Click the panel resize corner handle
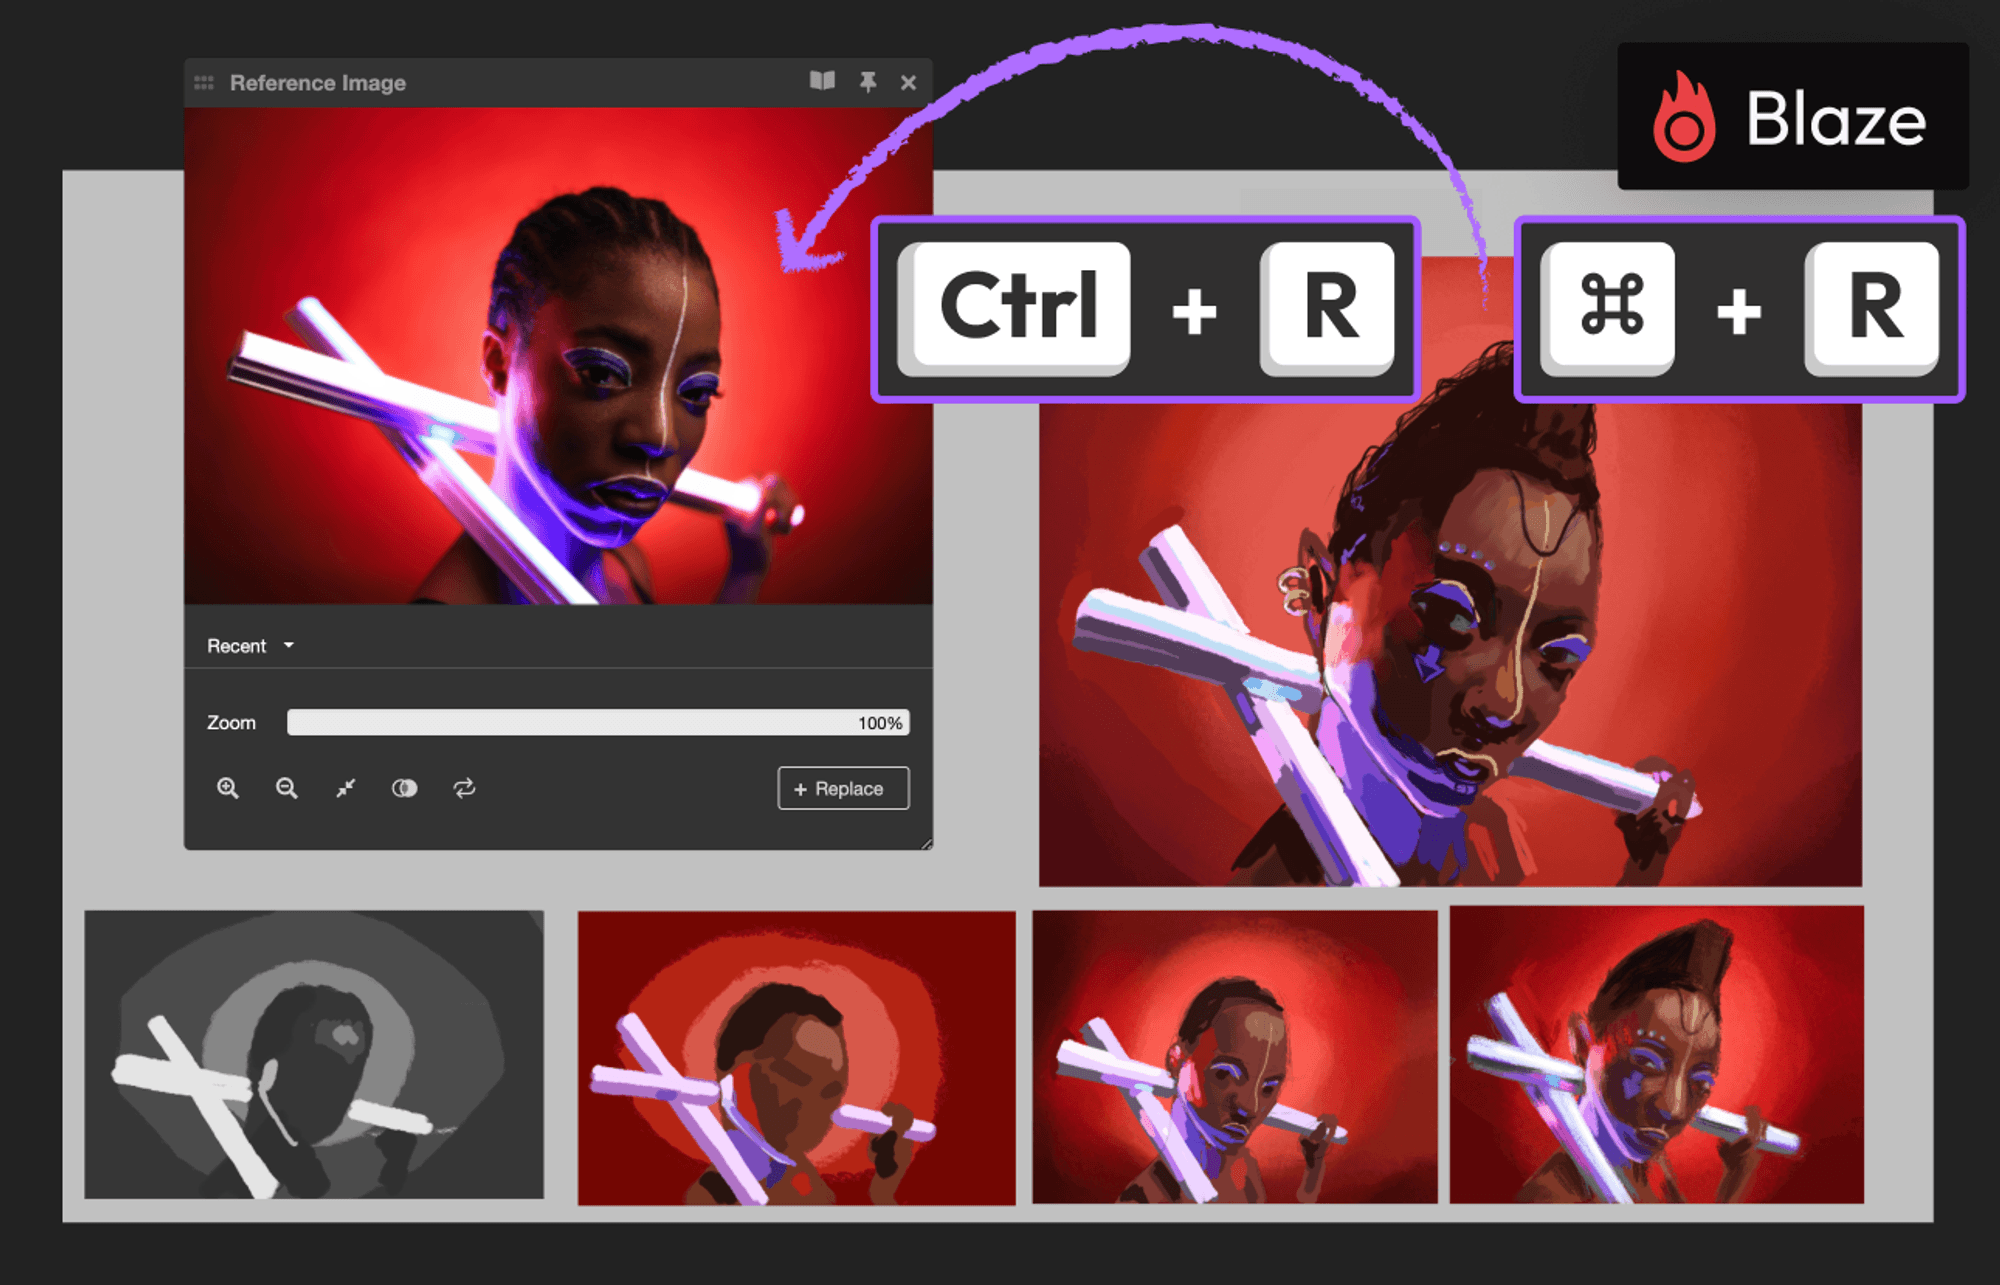This screenshot has width=2000, height=1285. pyautogui.click(x=926, y=844)
